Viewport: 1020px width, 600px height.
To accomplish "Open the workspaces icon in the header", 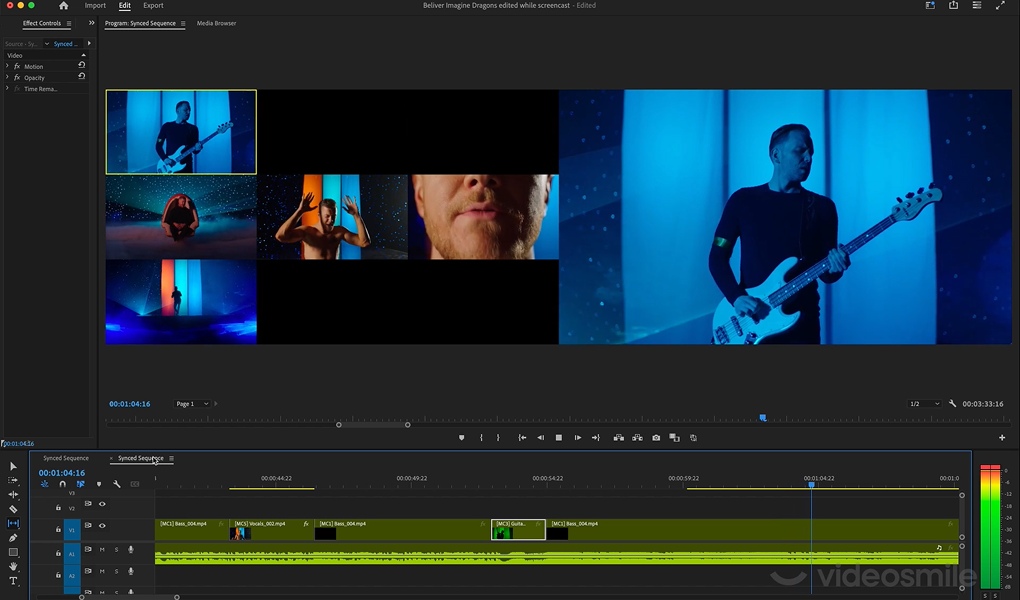I will coord(930,5).
